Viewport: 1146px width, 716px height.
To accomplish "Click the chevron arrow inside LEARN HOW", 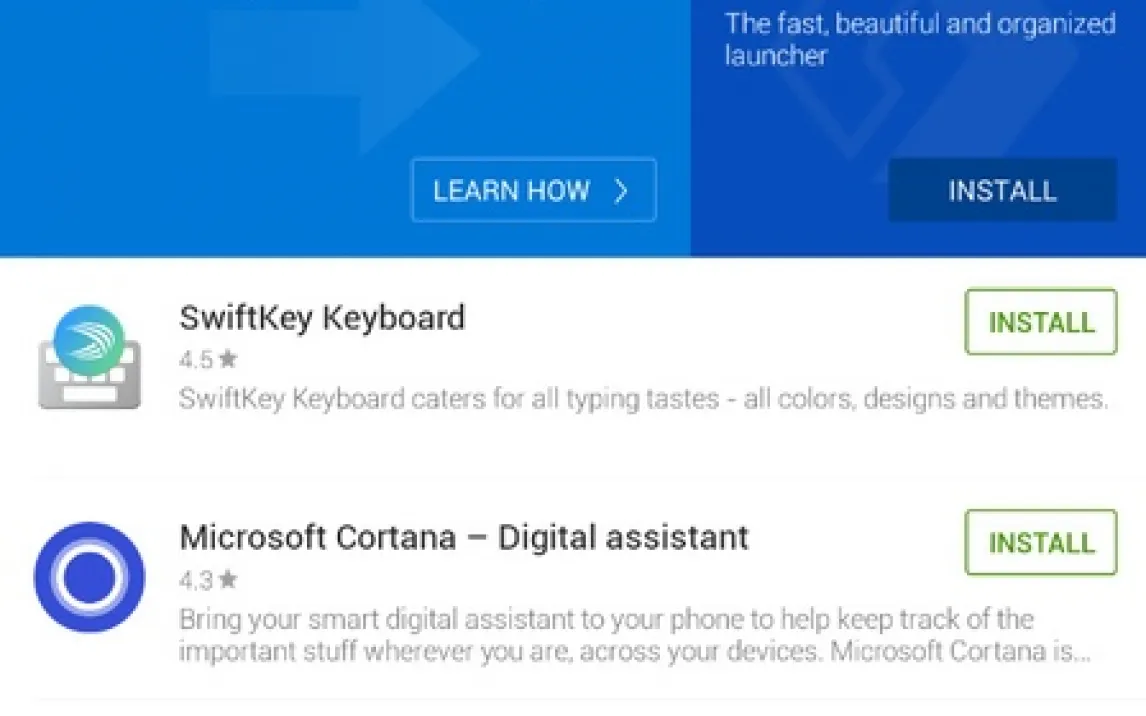I will [x=621, y=191].
